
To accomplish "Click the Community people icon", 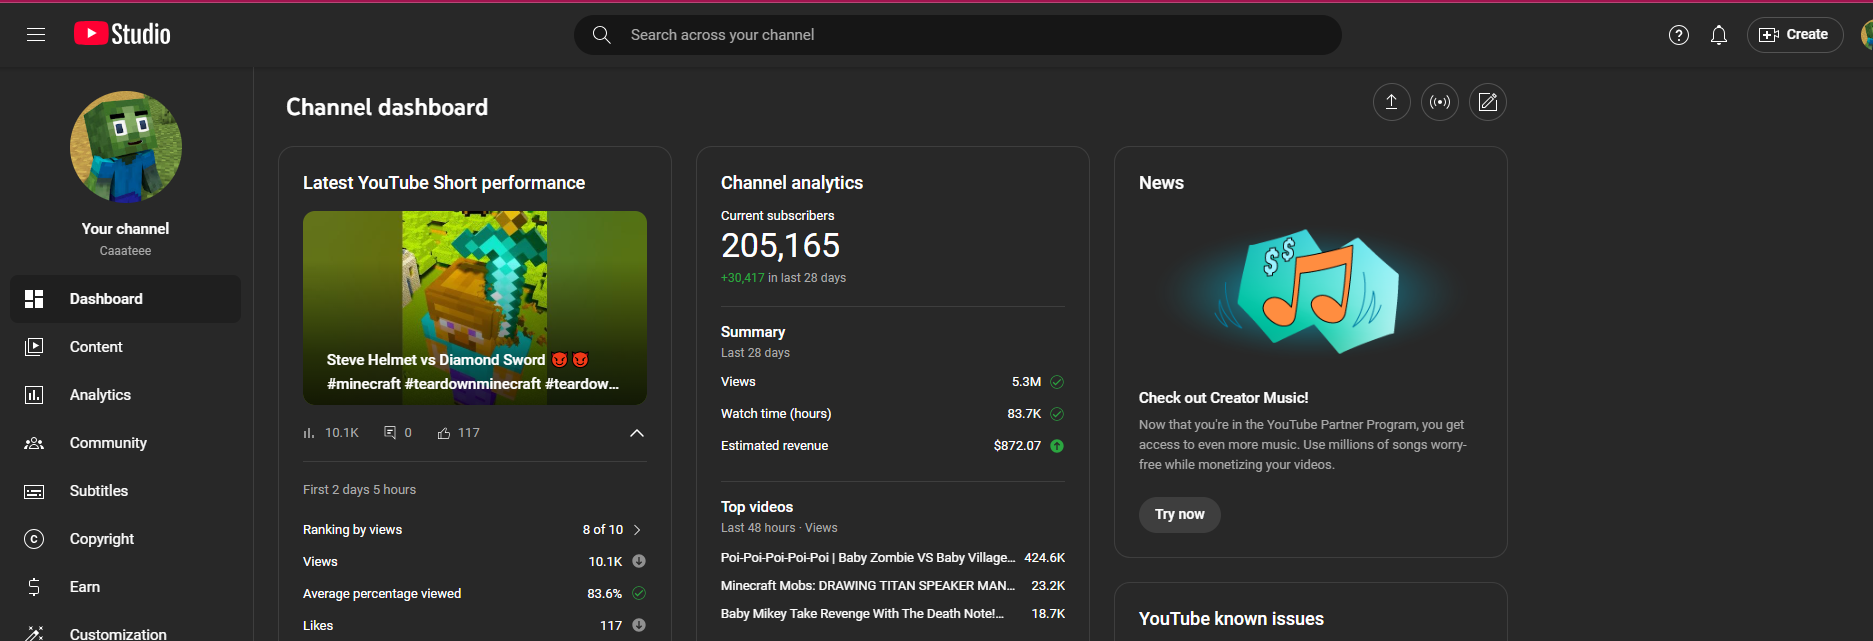I will [x=34, y=443].
